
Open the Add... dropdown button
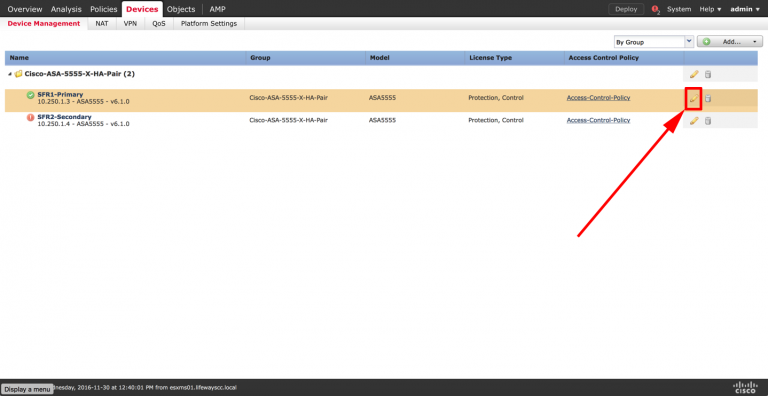[730, 42]
